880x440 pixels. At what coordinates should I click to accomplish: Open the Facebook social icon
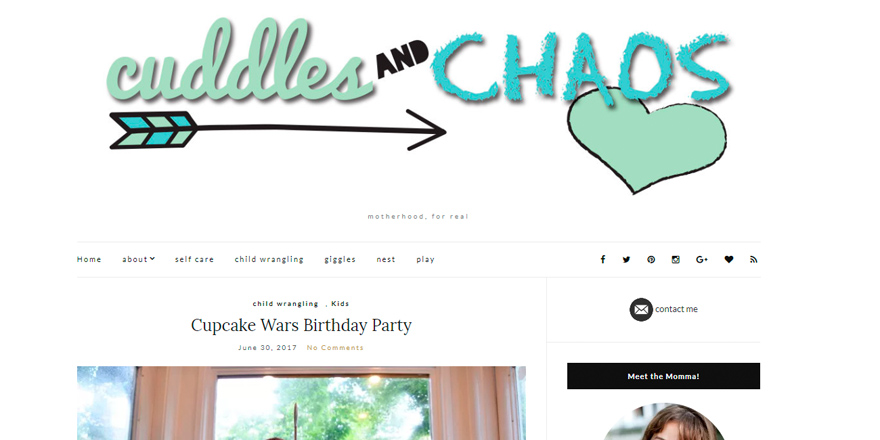pyautogui.click(x=603, y=259)
